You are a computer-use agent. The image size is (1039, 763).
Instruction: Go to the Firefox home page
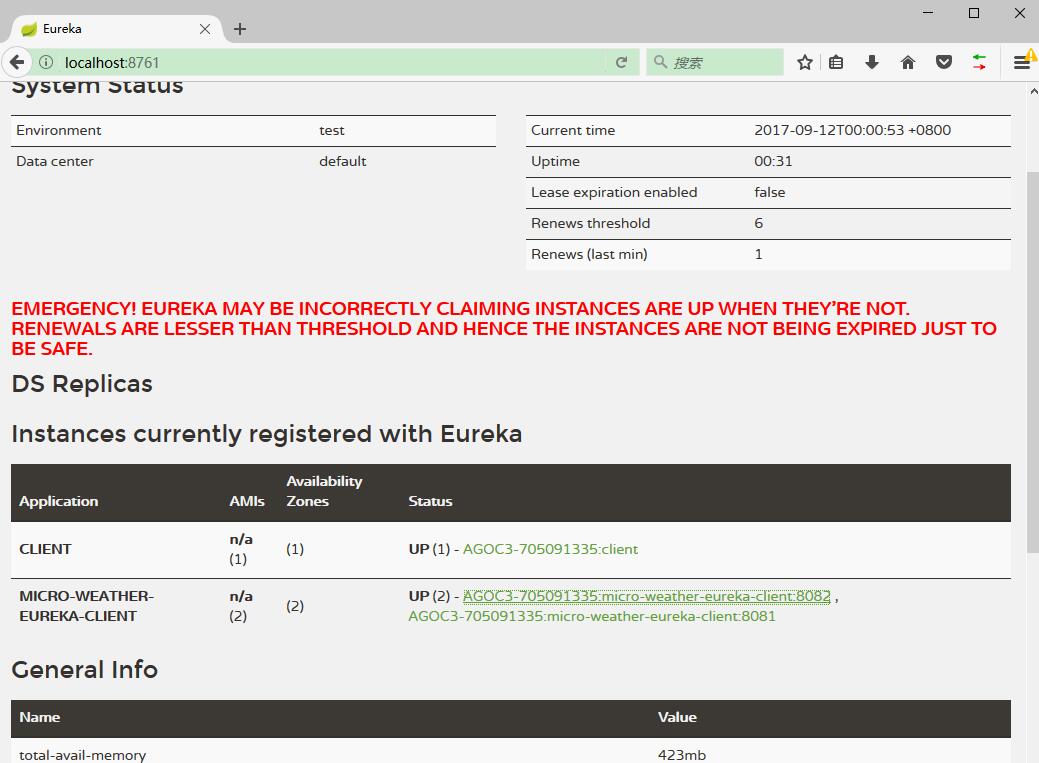click(x=908, y=62)
